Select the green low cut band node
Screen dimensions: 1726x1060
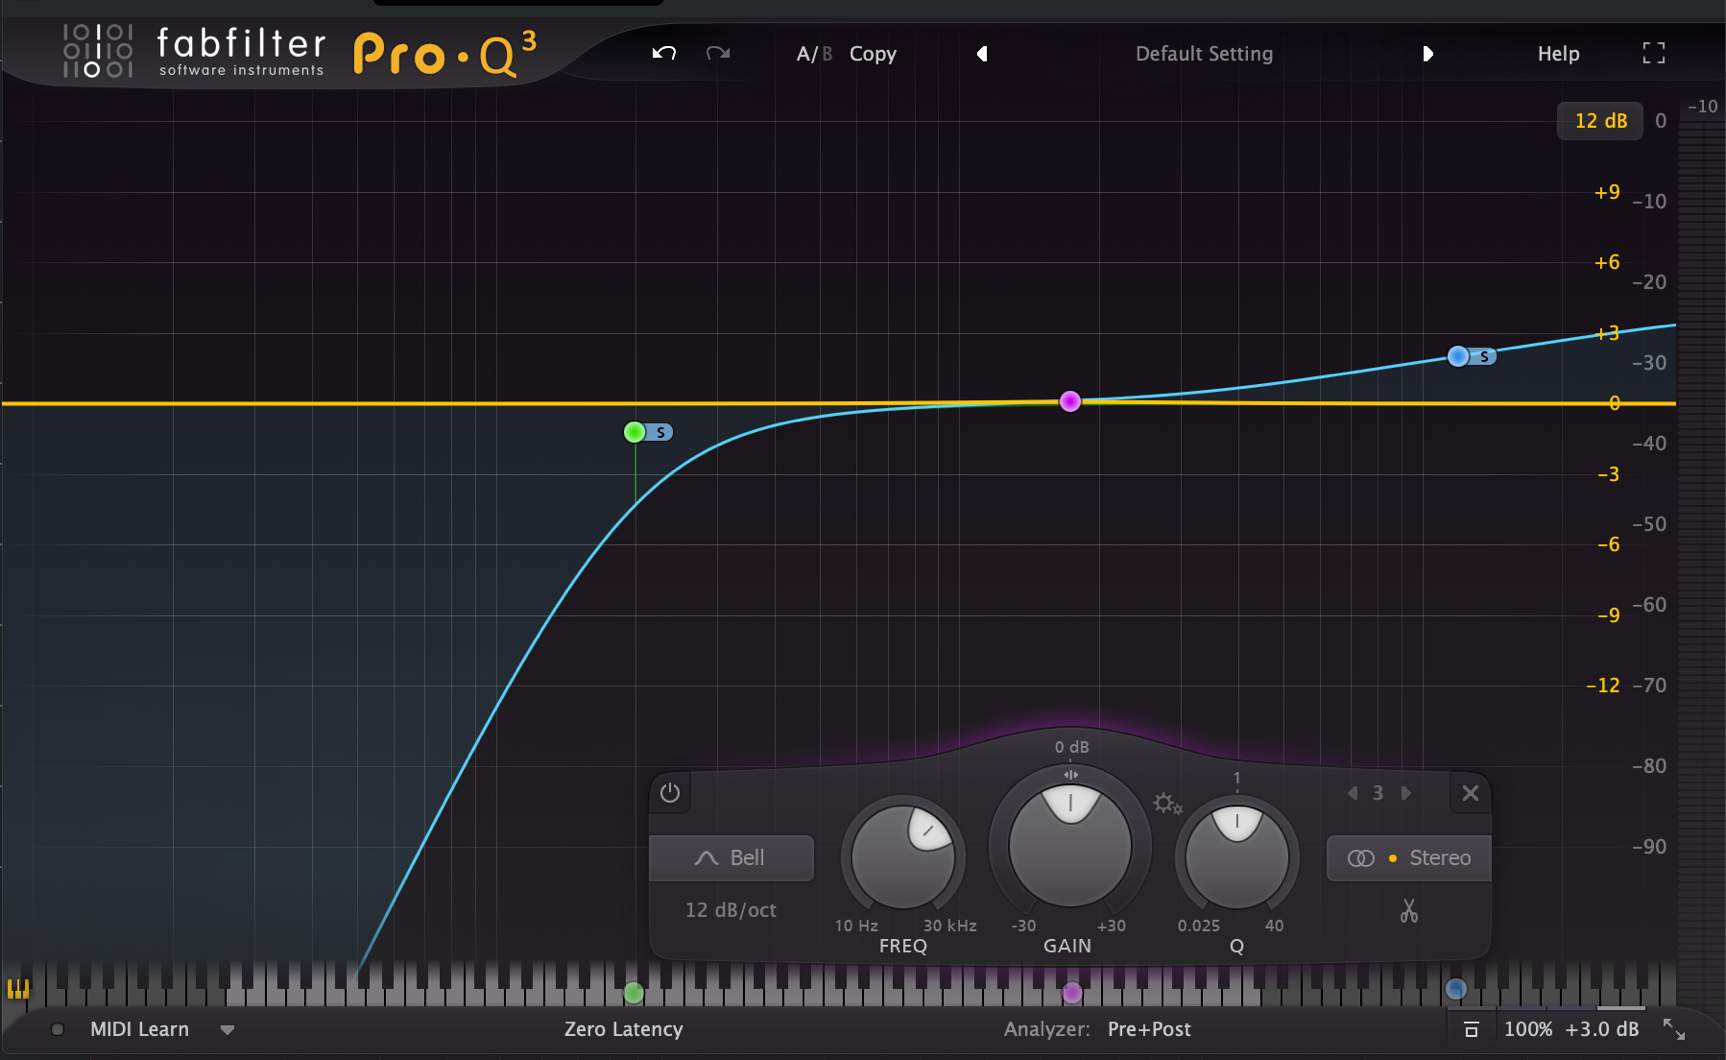point(634,432)
